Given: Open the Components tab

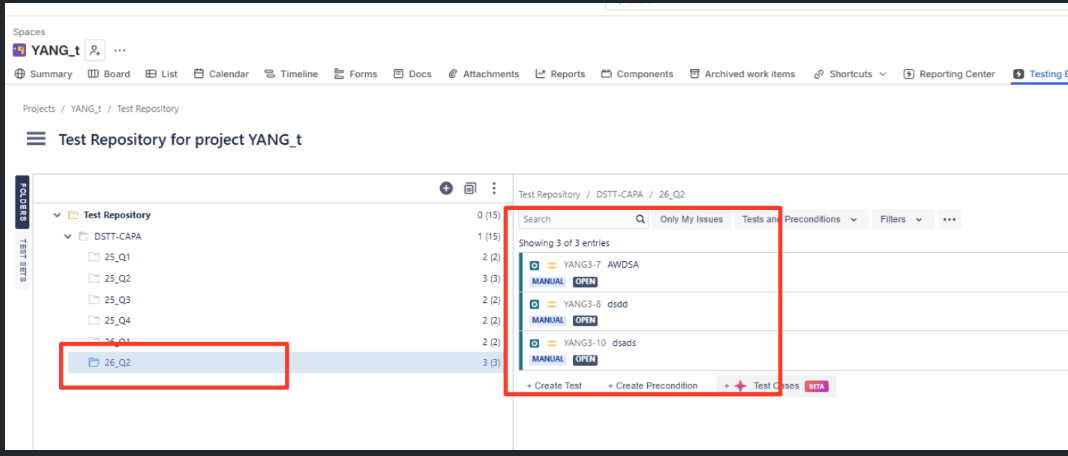Looking at the screenshot, I should [637, 74].
